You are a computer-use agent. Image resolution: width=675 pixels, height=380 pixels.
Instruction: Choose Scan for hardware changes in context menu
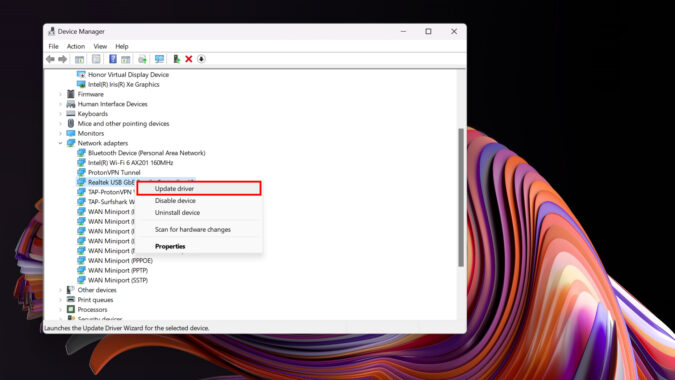pos(199,229)
